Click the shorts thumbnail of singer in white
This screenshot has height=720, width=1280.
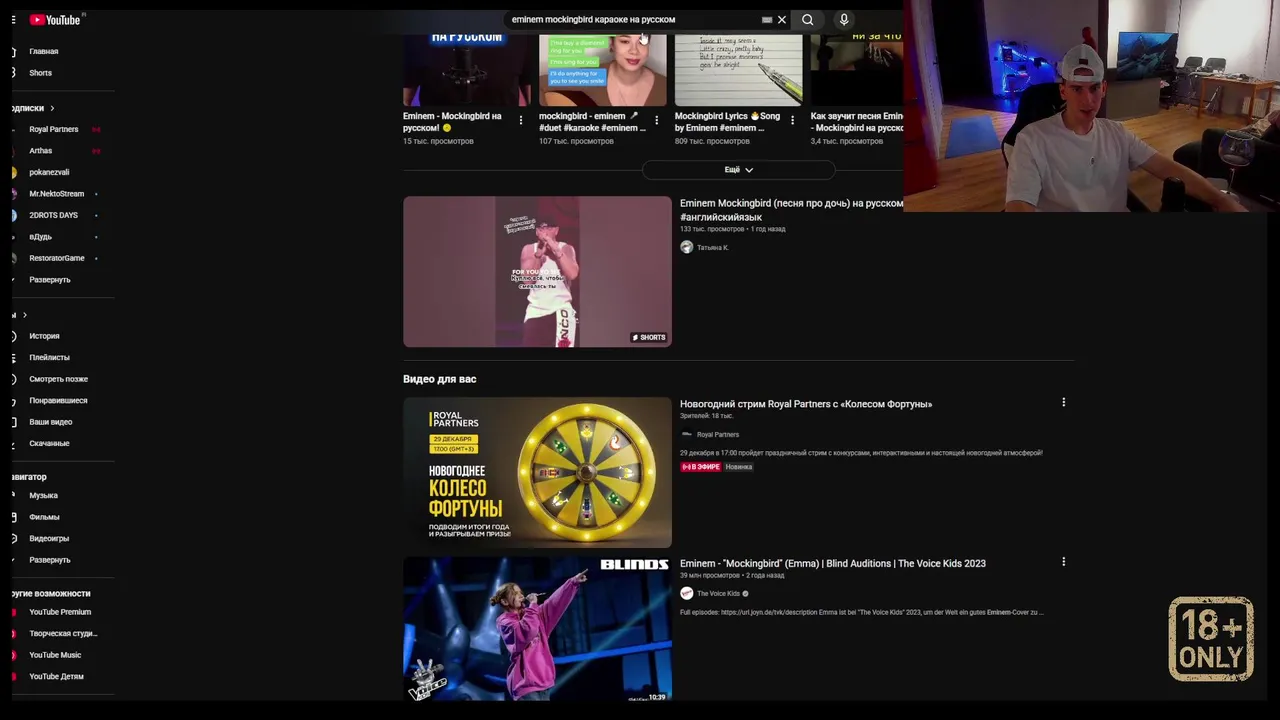[537, 272]
